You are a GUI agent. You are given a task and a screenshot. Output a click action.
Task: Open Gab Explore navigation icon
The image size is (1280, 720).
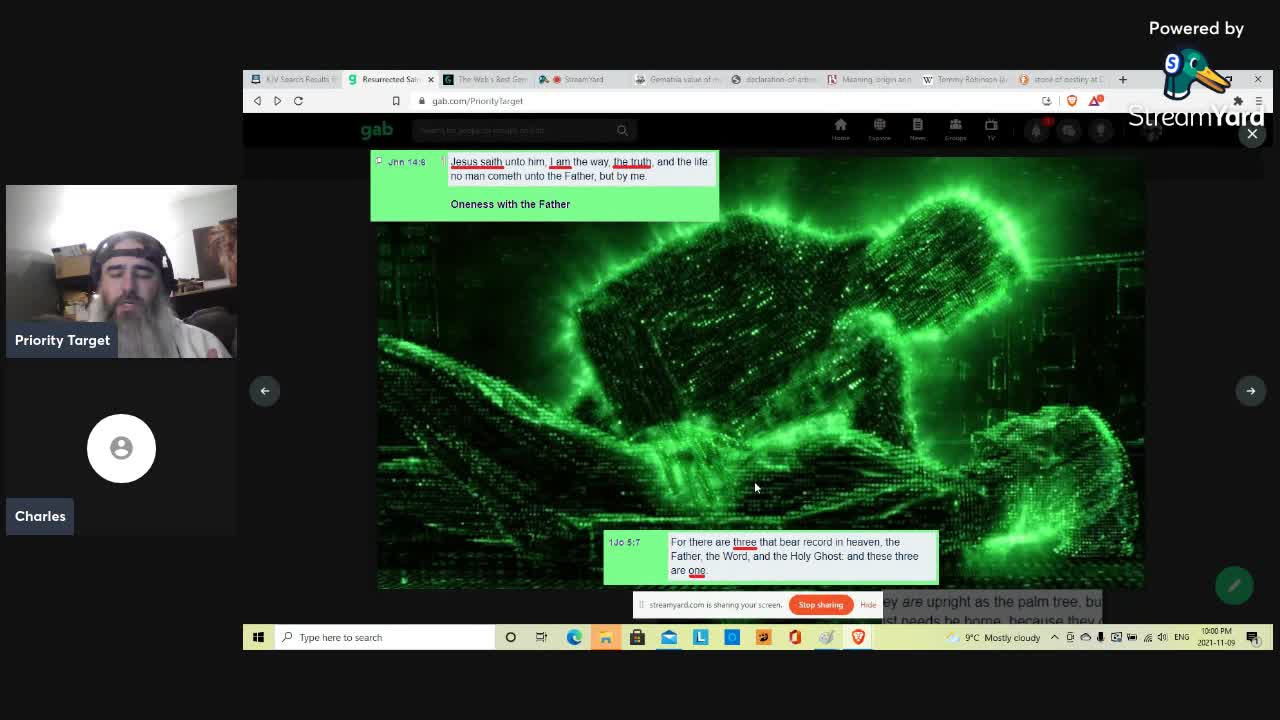[879, 129]
